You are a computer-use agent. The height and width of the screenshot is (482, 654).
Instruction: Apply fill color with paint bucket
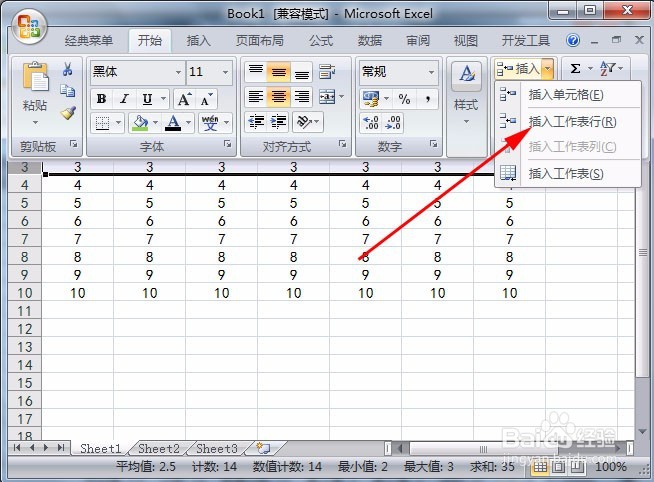[x=140, y=123]
